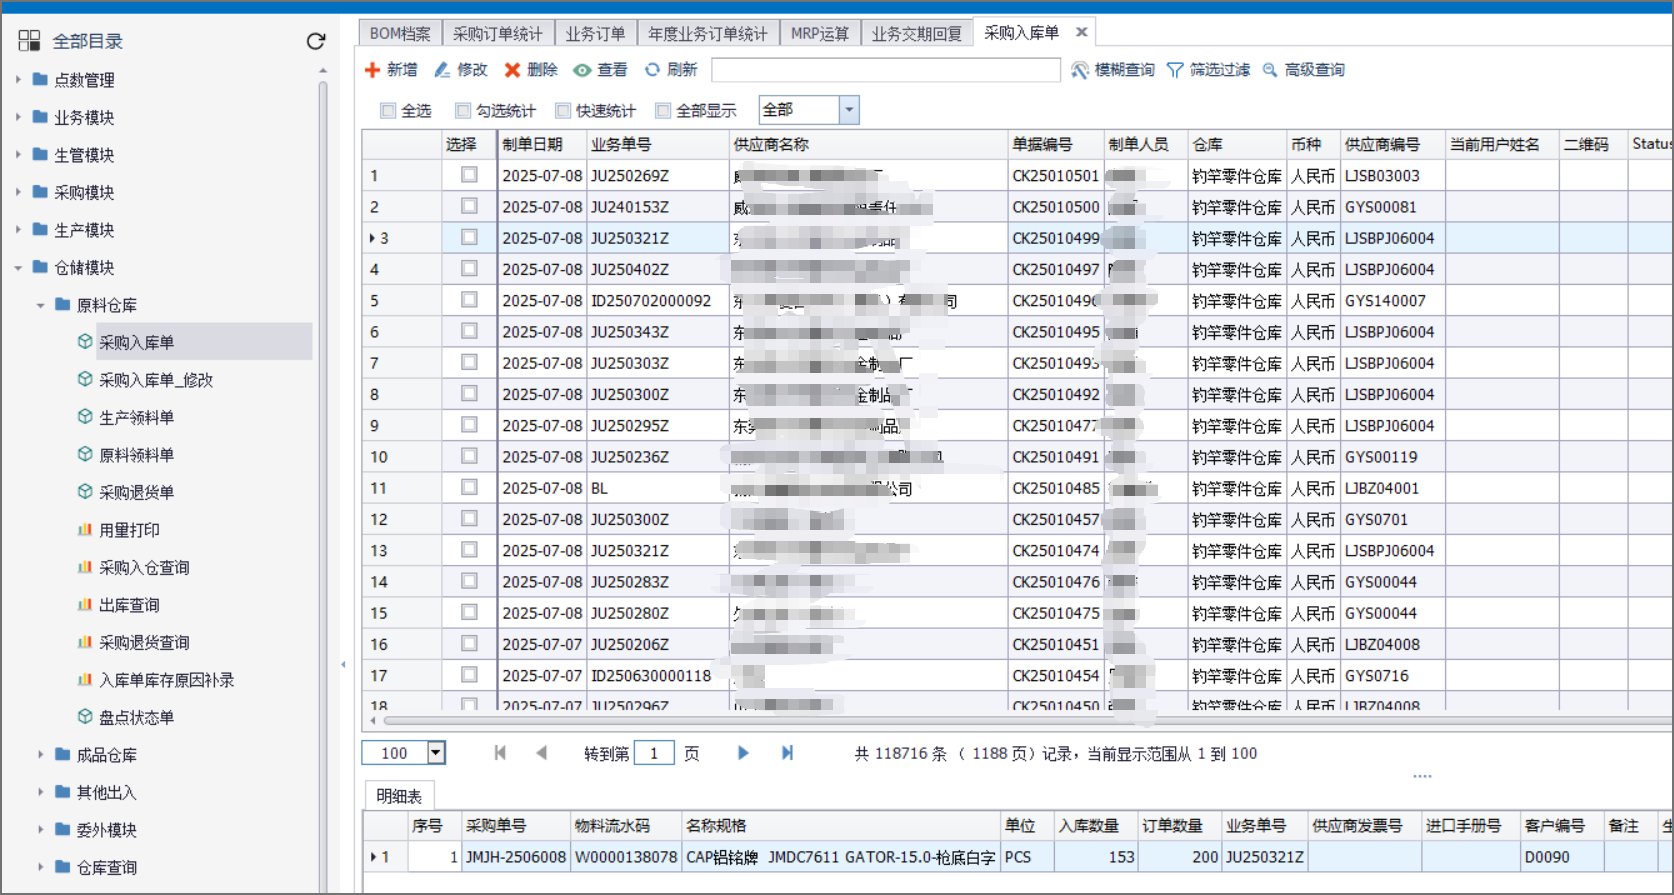Viewport: 1674px width, 895px height.
Task: Switch to the MRP运算 tab
Action: (819, 33)
